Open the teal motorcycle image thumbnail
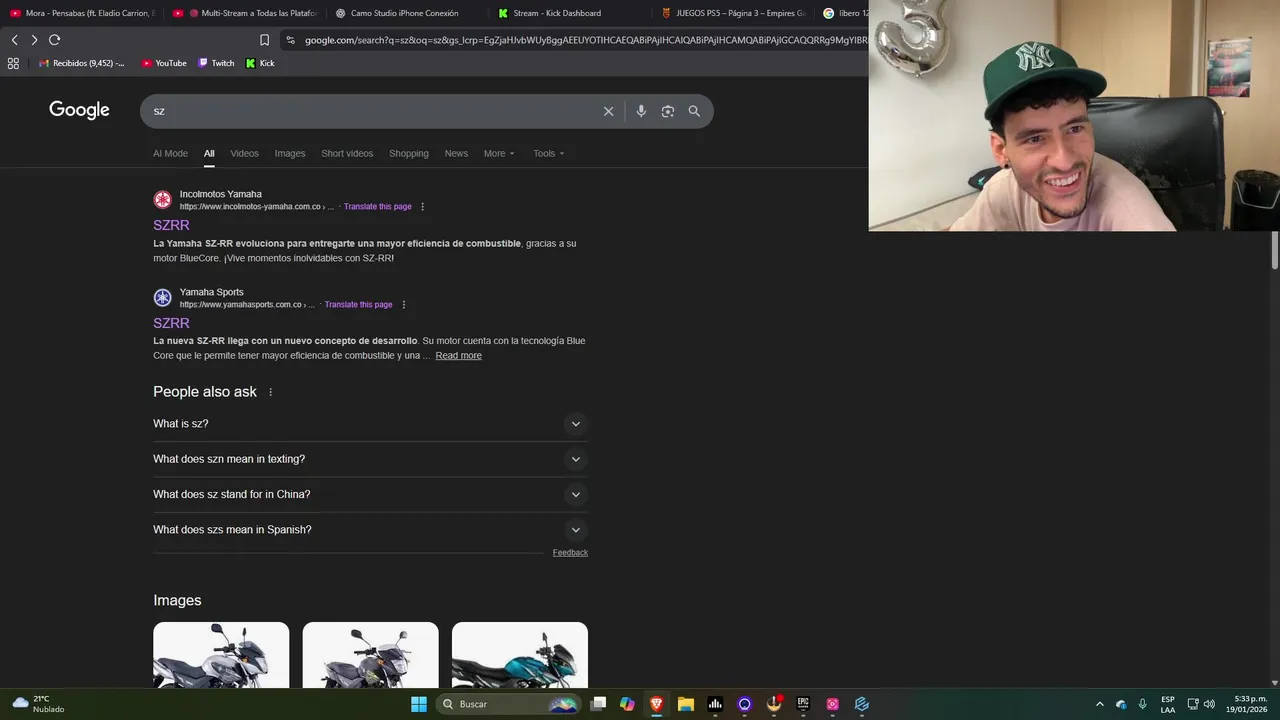Viewport: 1280px width, 720px height. pos(520,655)
